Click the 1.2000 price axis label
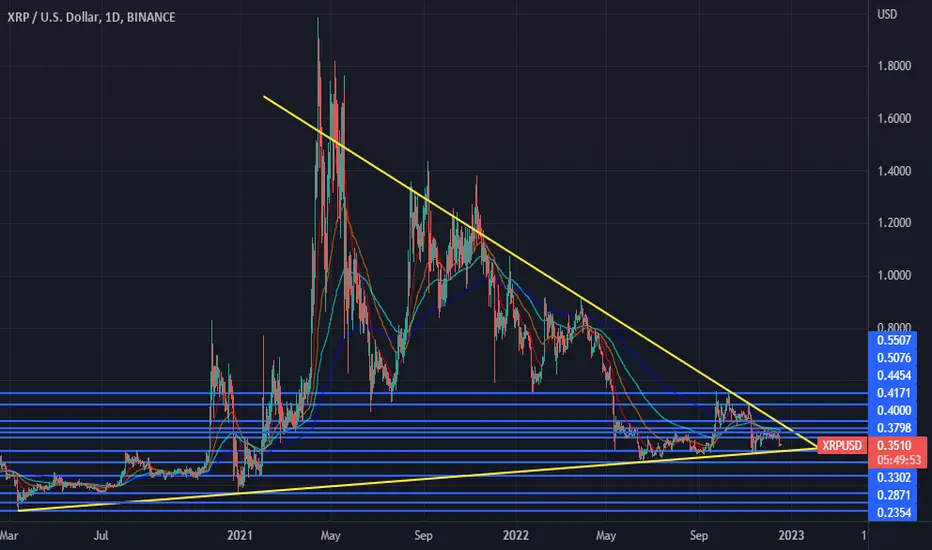Screen dimensions: 932x550 point(894,223)
